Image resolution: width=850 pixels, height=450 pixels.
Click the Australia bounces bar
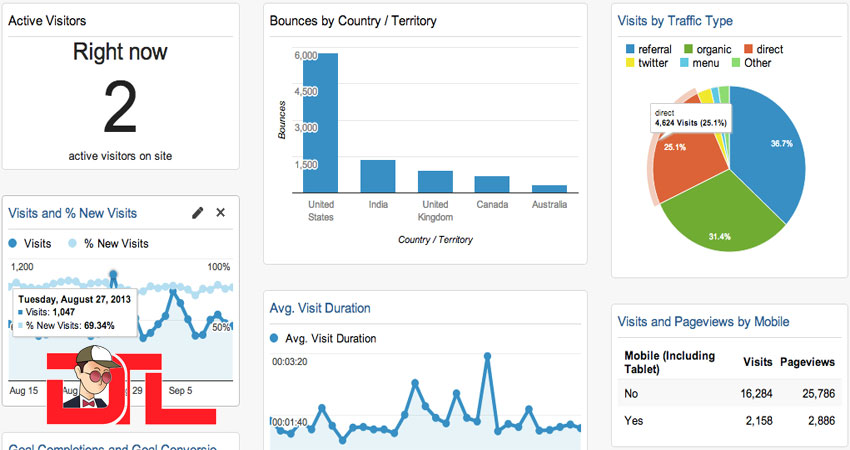click(549, 189)
